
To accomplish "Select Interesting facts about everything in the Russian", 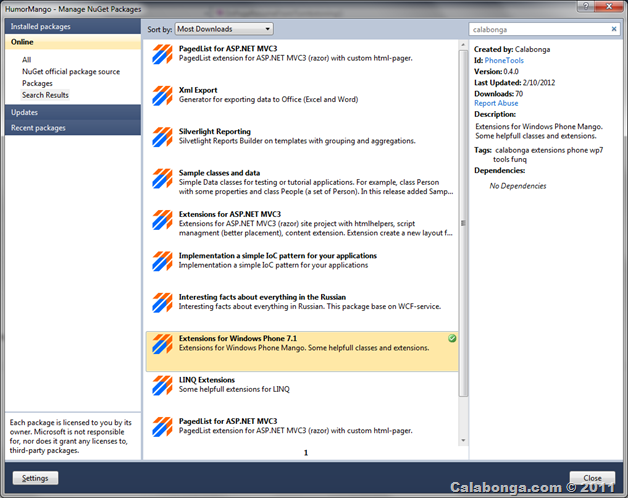I will (x=262, y=297).
